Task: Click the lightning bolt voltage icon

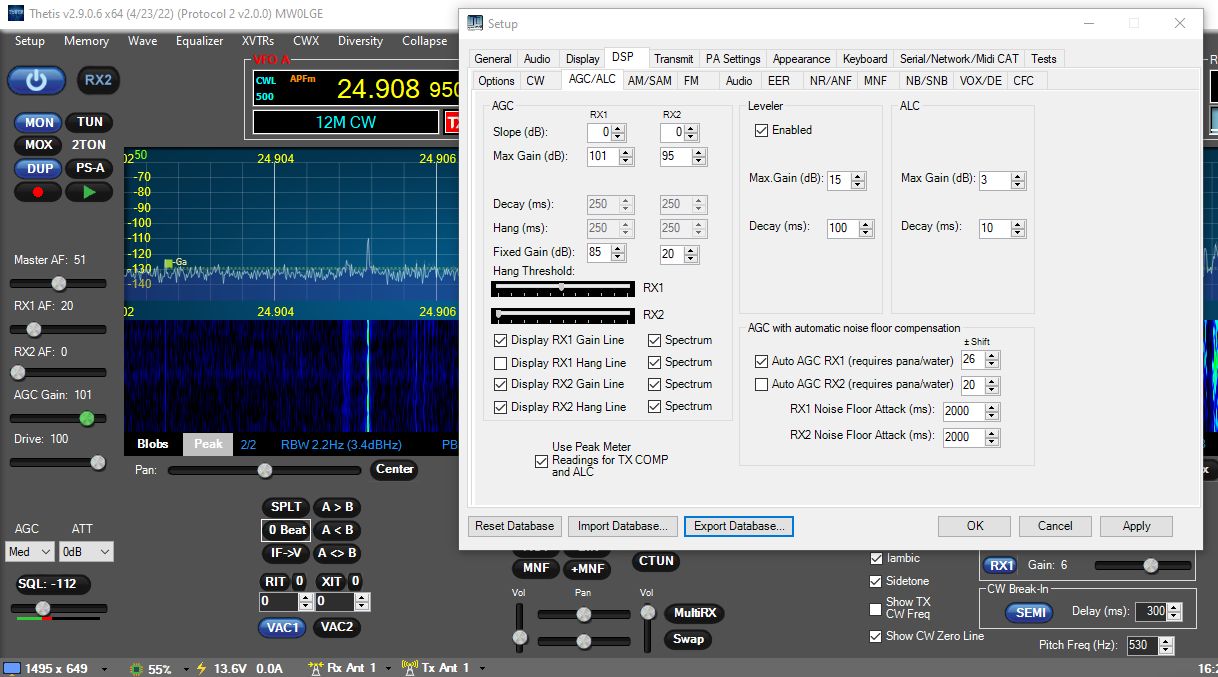Action: 200,668
